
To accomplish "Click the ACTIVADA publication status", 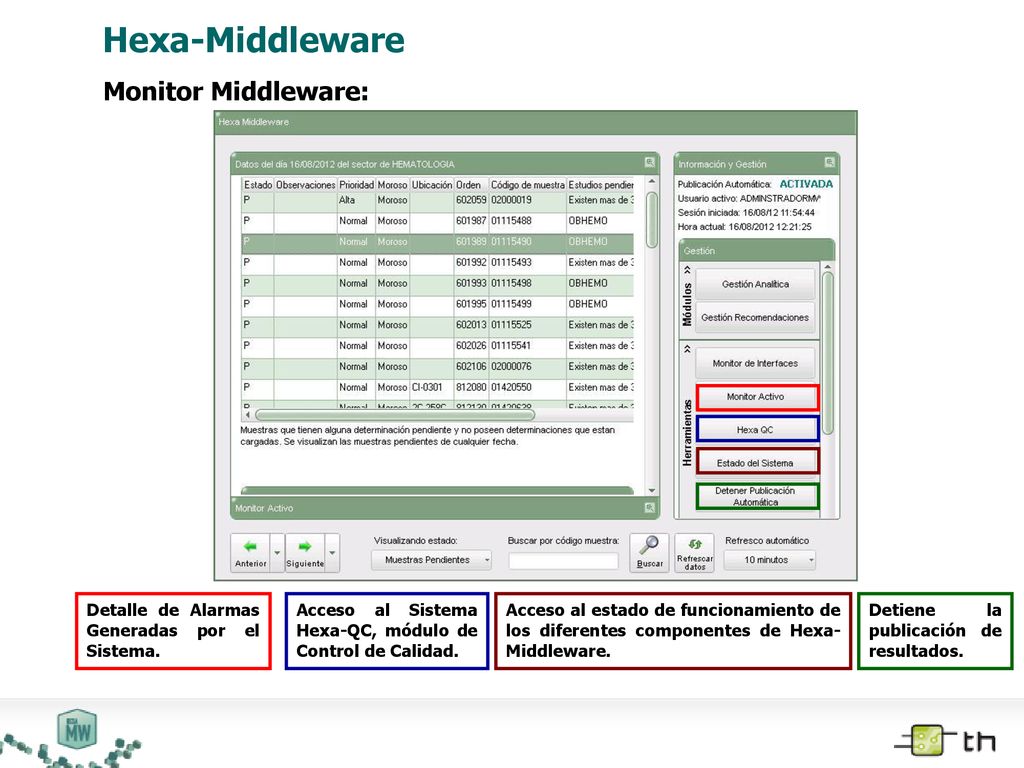I will pyautogui.click(x=806, y=184).
